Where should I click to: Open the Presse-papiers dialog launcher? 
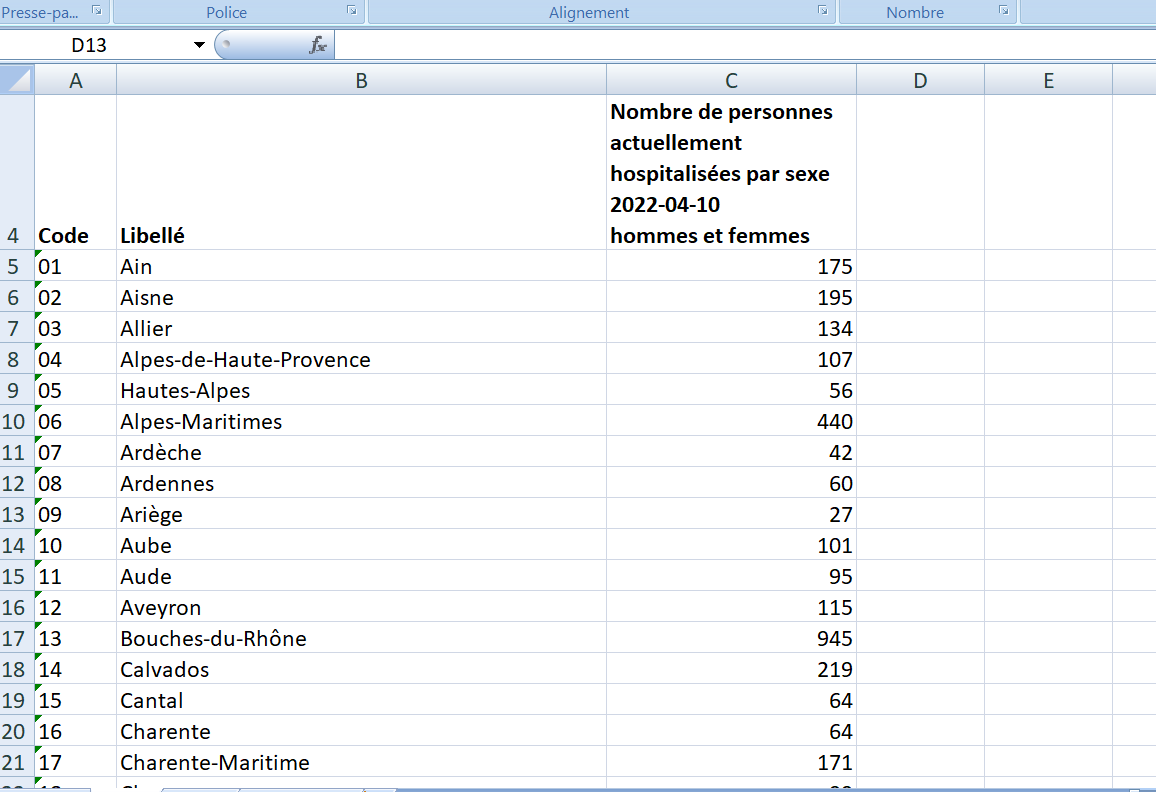pyautogui.click(x=97, y=10)
